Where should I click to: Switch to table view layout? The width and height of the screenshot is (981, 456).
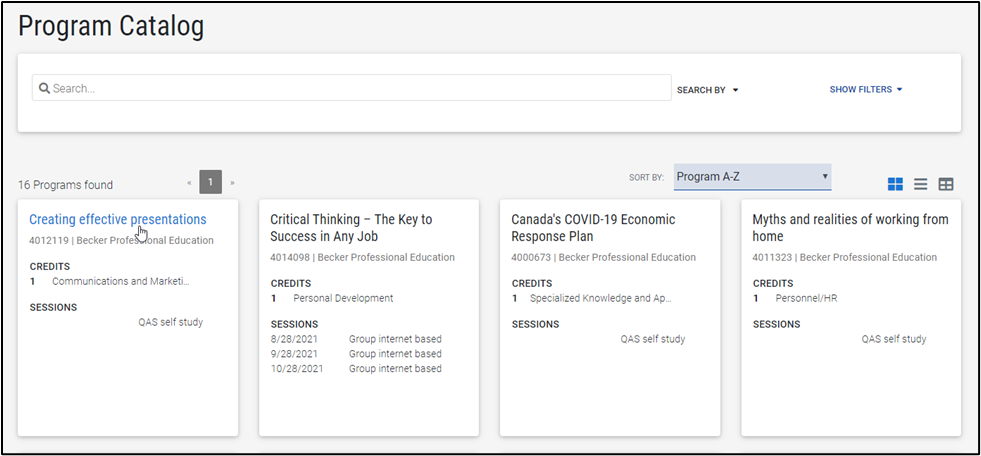[x=946, y=184]
